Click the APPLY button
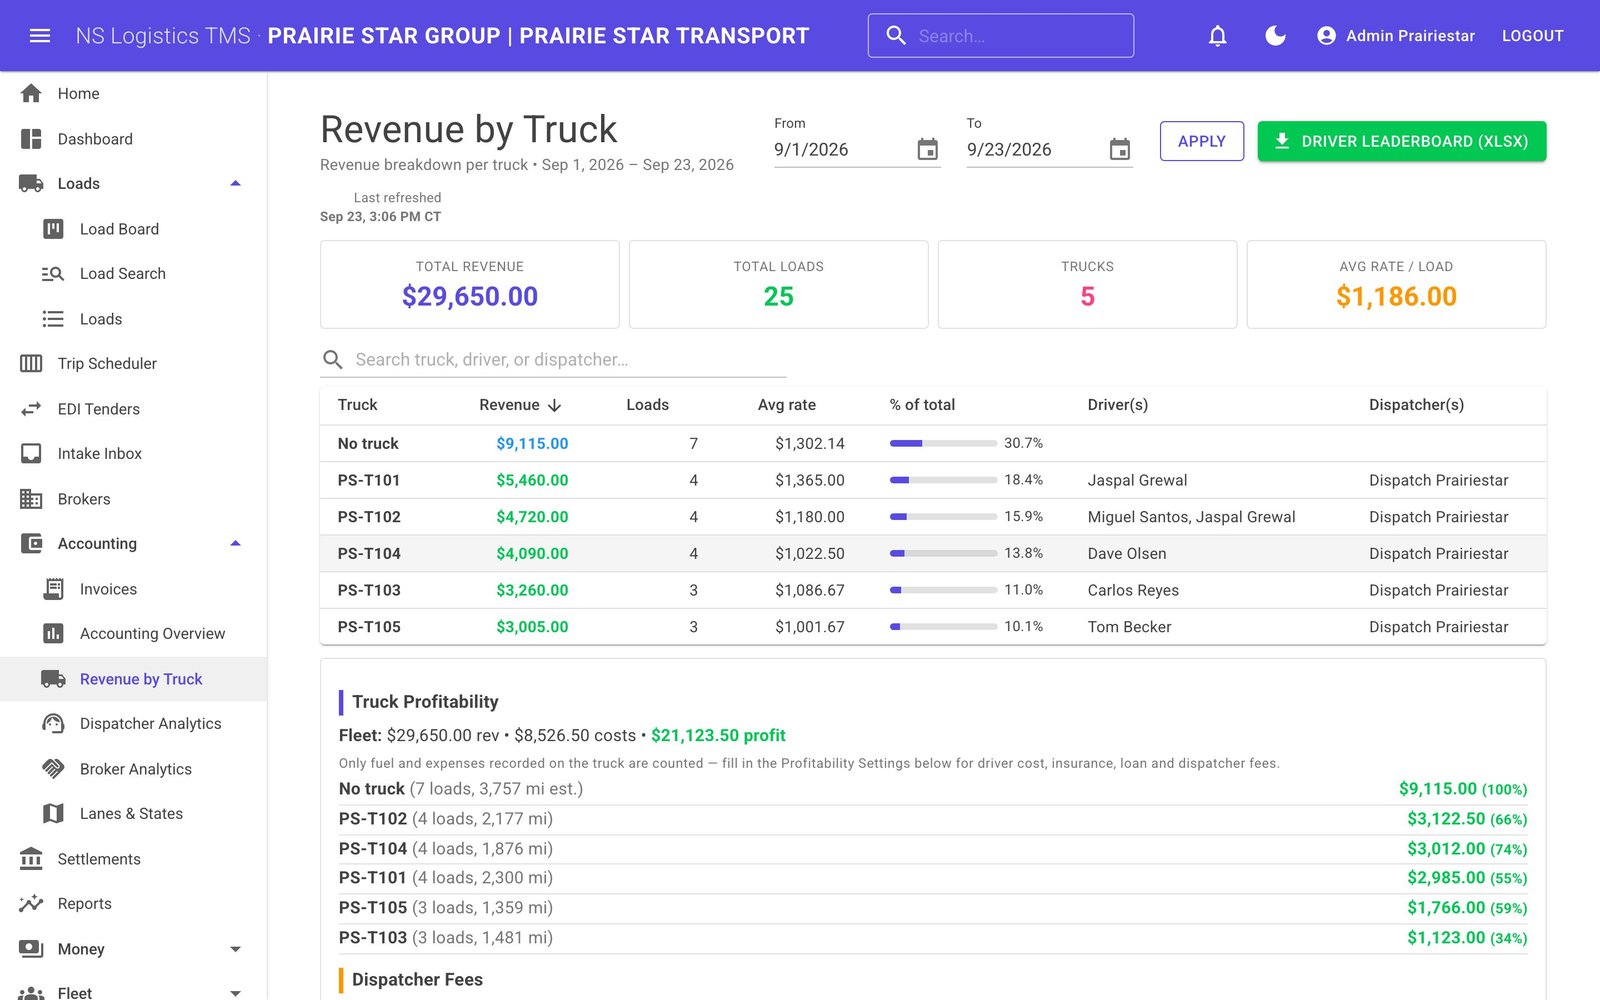Screen dimensions: 1600x1000 [x=1202, y=141]
